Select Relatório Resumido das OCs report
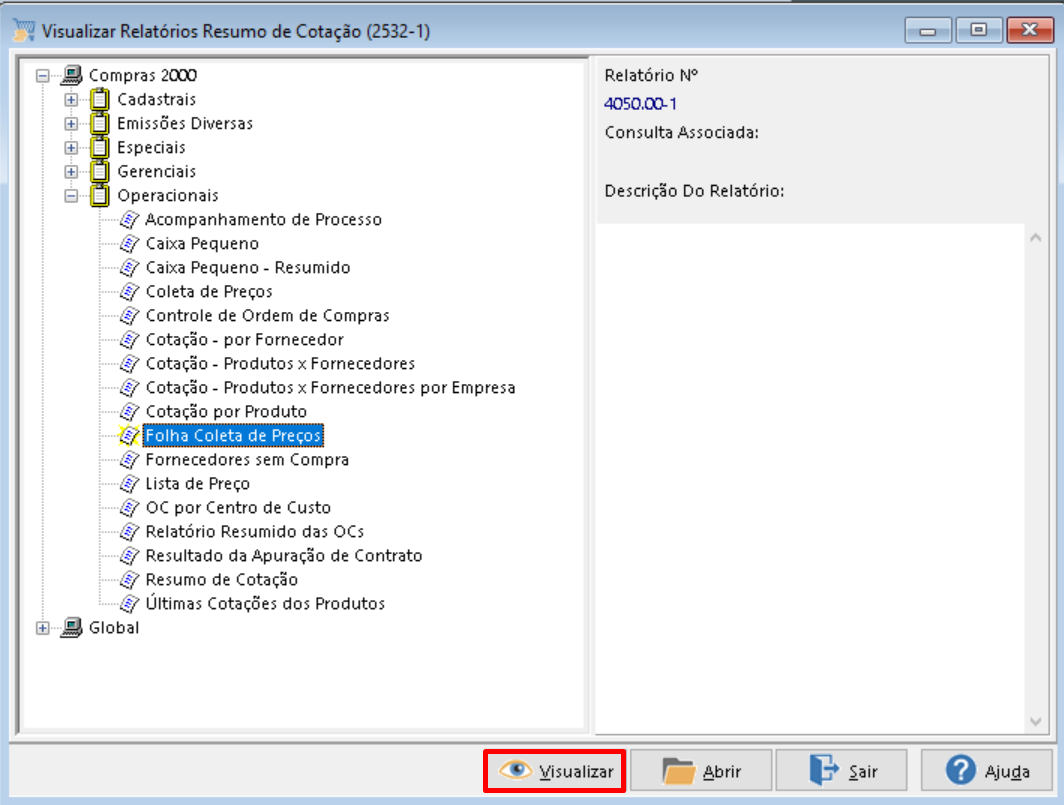Image resolution: width=1064 pixels, height=805 pixels. click(254, 531)
